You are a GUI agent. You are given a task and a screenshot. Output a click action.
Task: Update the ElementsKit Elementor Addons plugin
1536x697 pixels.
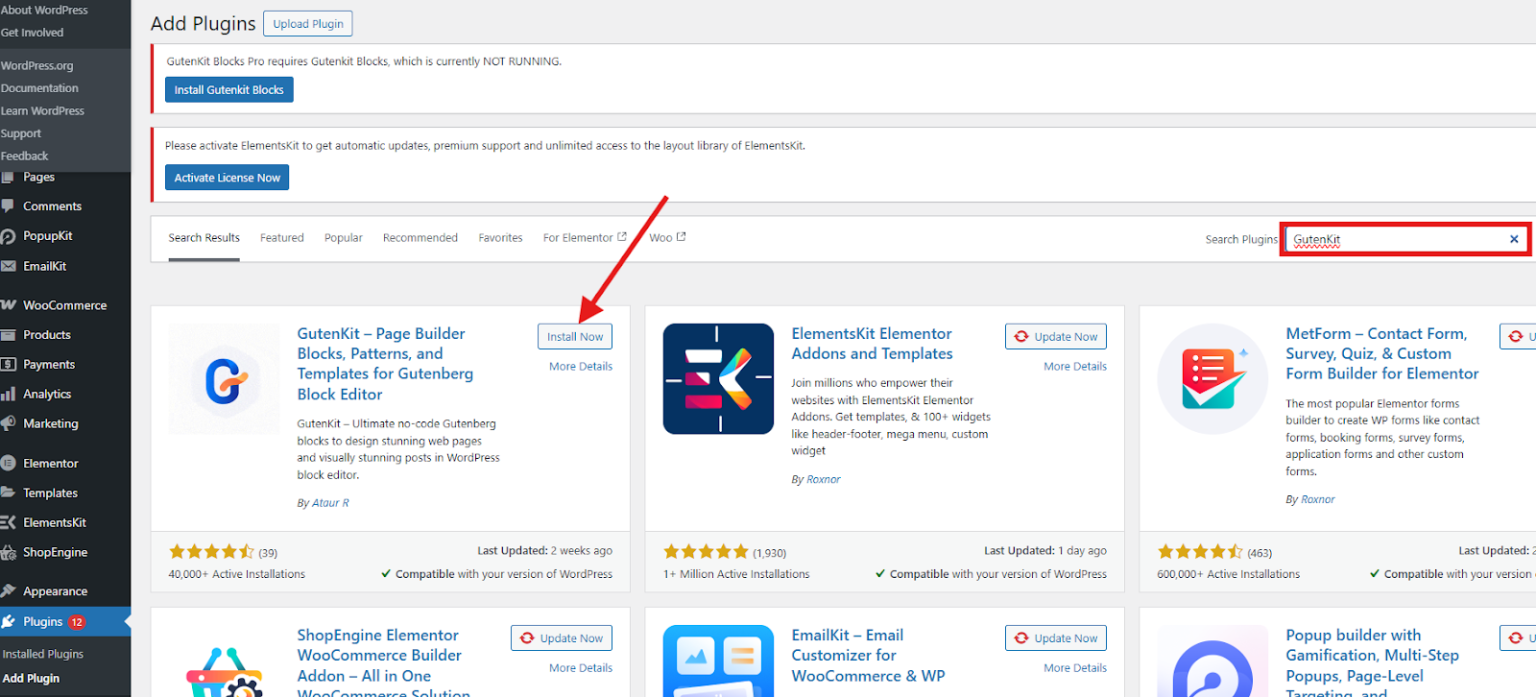[x=1055, y=337]
